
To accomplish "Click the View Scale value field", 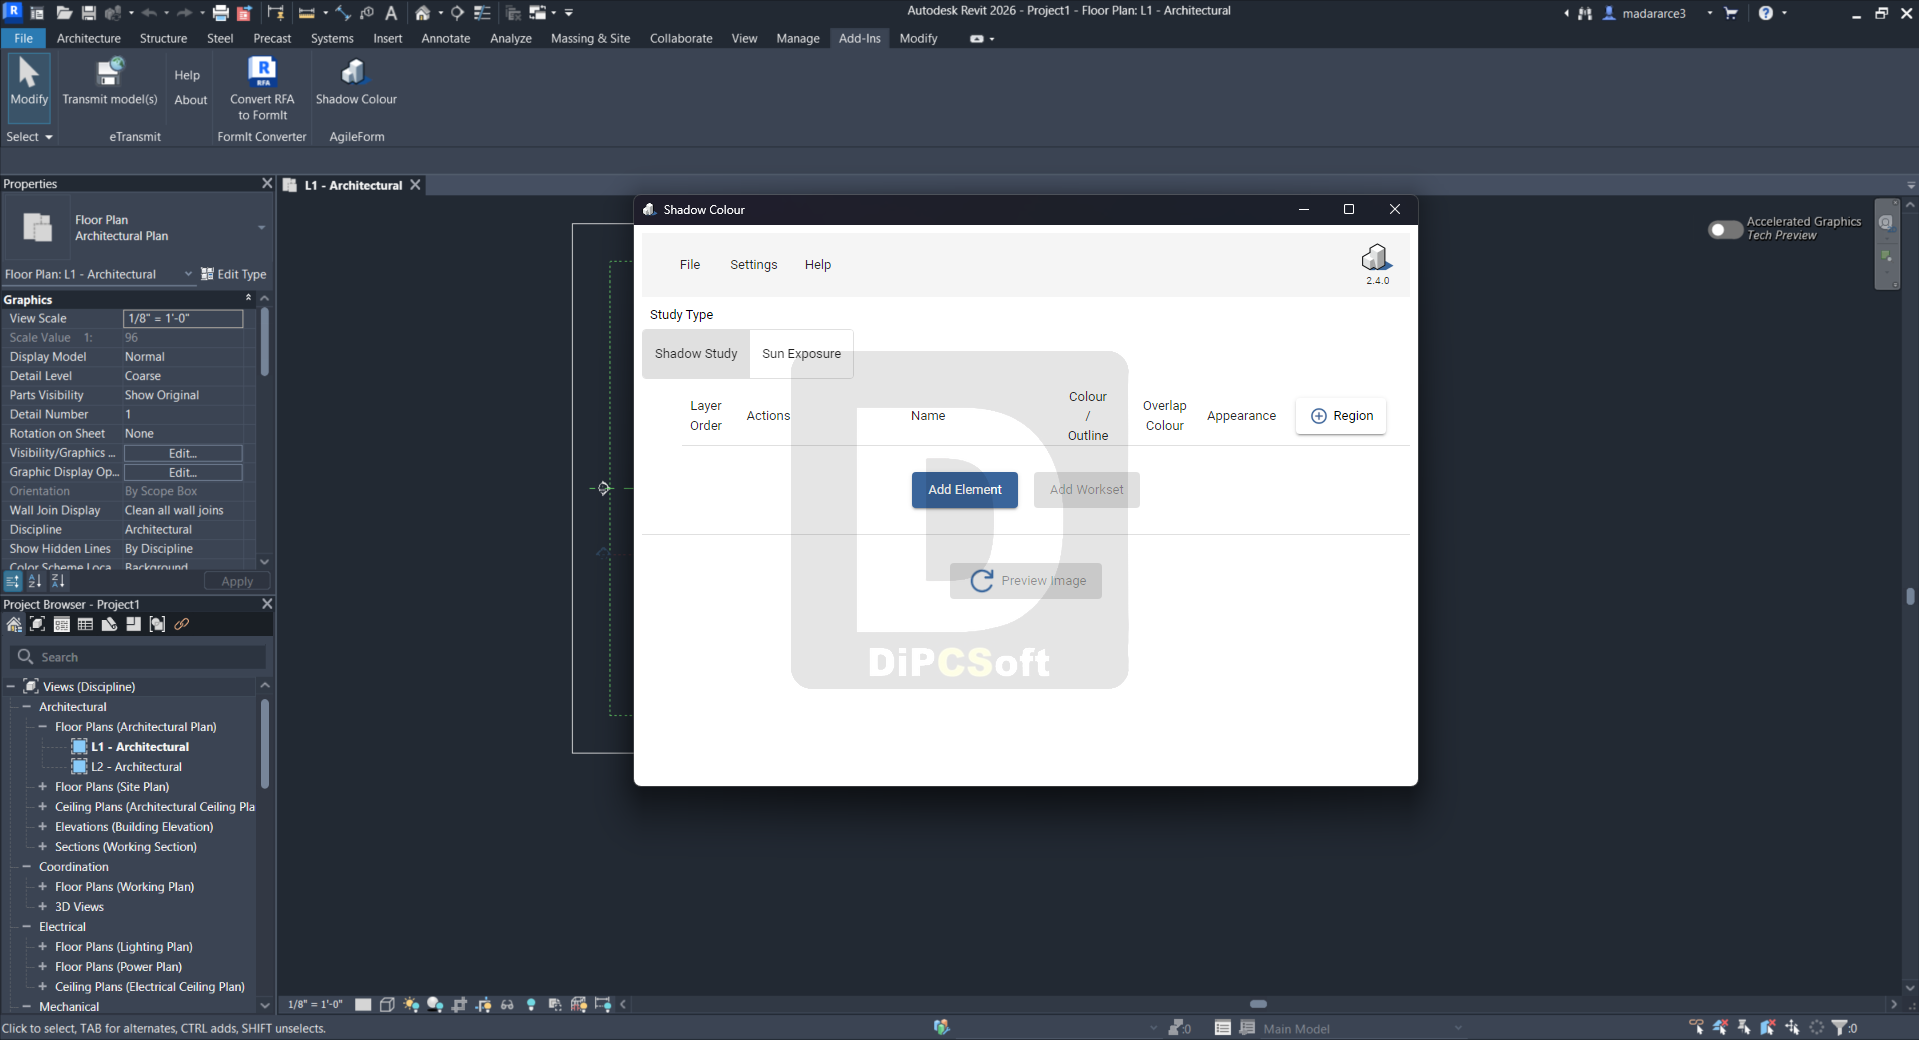I will point(183,318).
